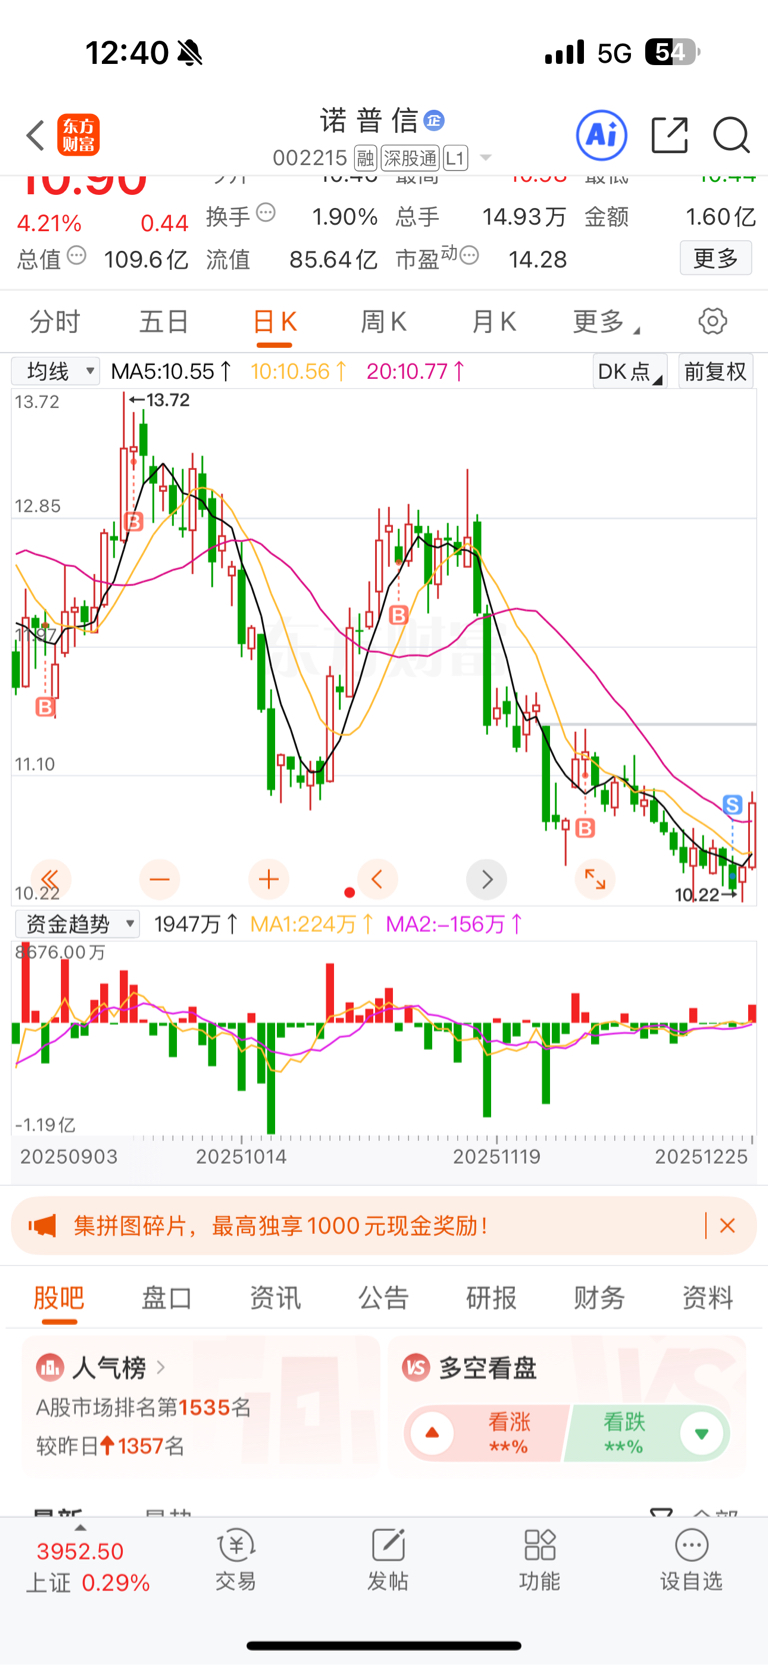Zoom out chart with minus button
This screenshot has width=768, height=1665.
[159, 880]
